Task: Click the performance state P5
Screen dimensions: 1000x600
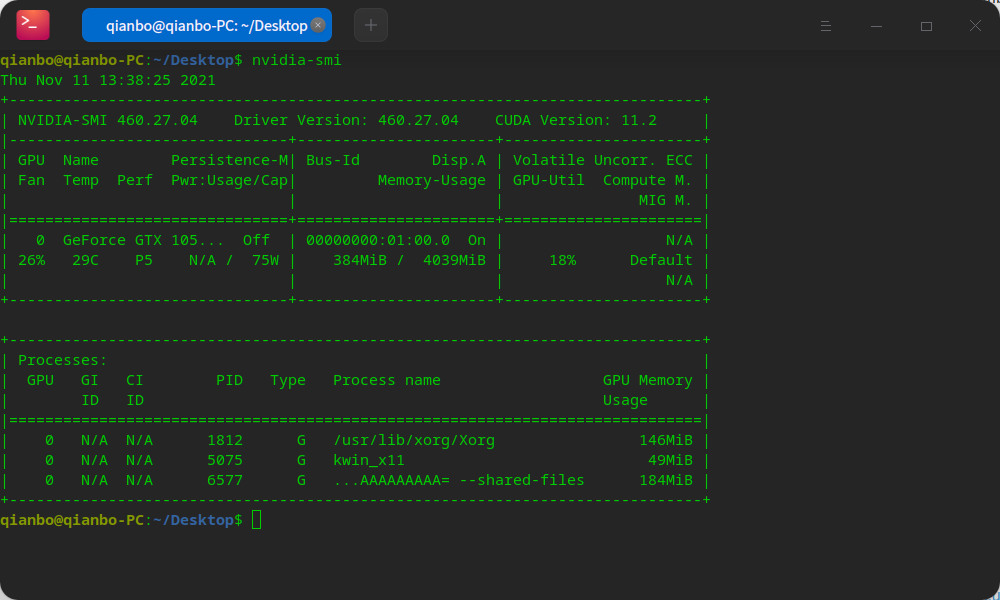Action: pyautogui.click(x=143, y=260)
